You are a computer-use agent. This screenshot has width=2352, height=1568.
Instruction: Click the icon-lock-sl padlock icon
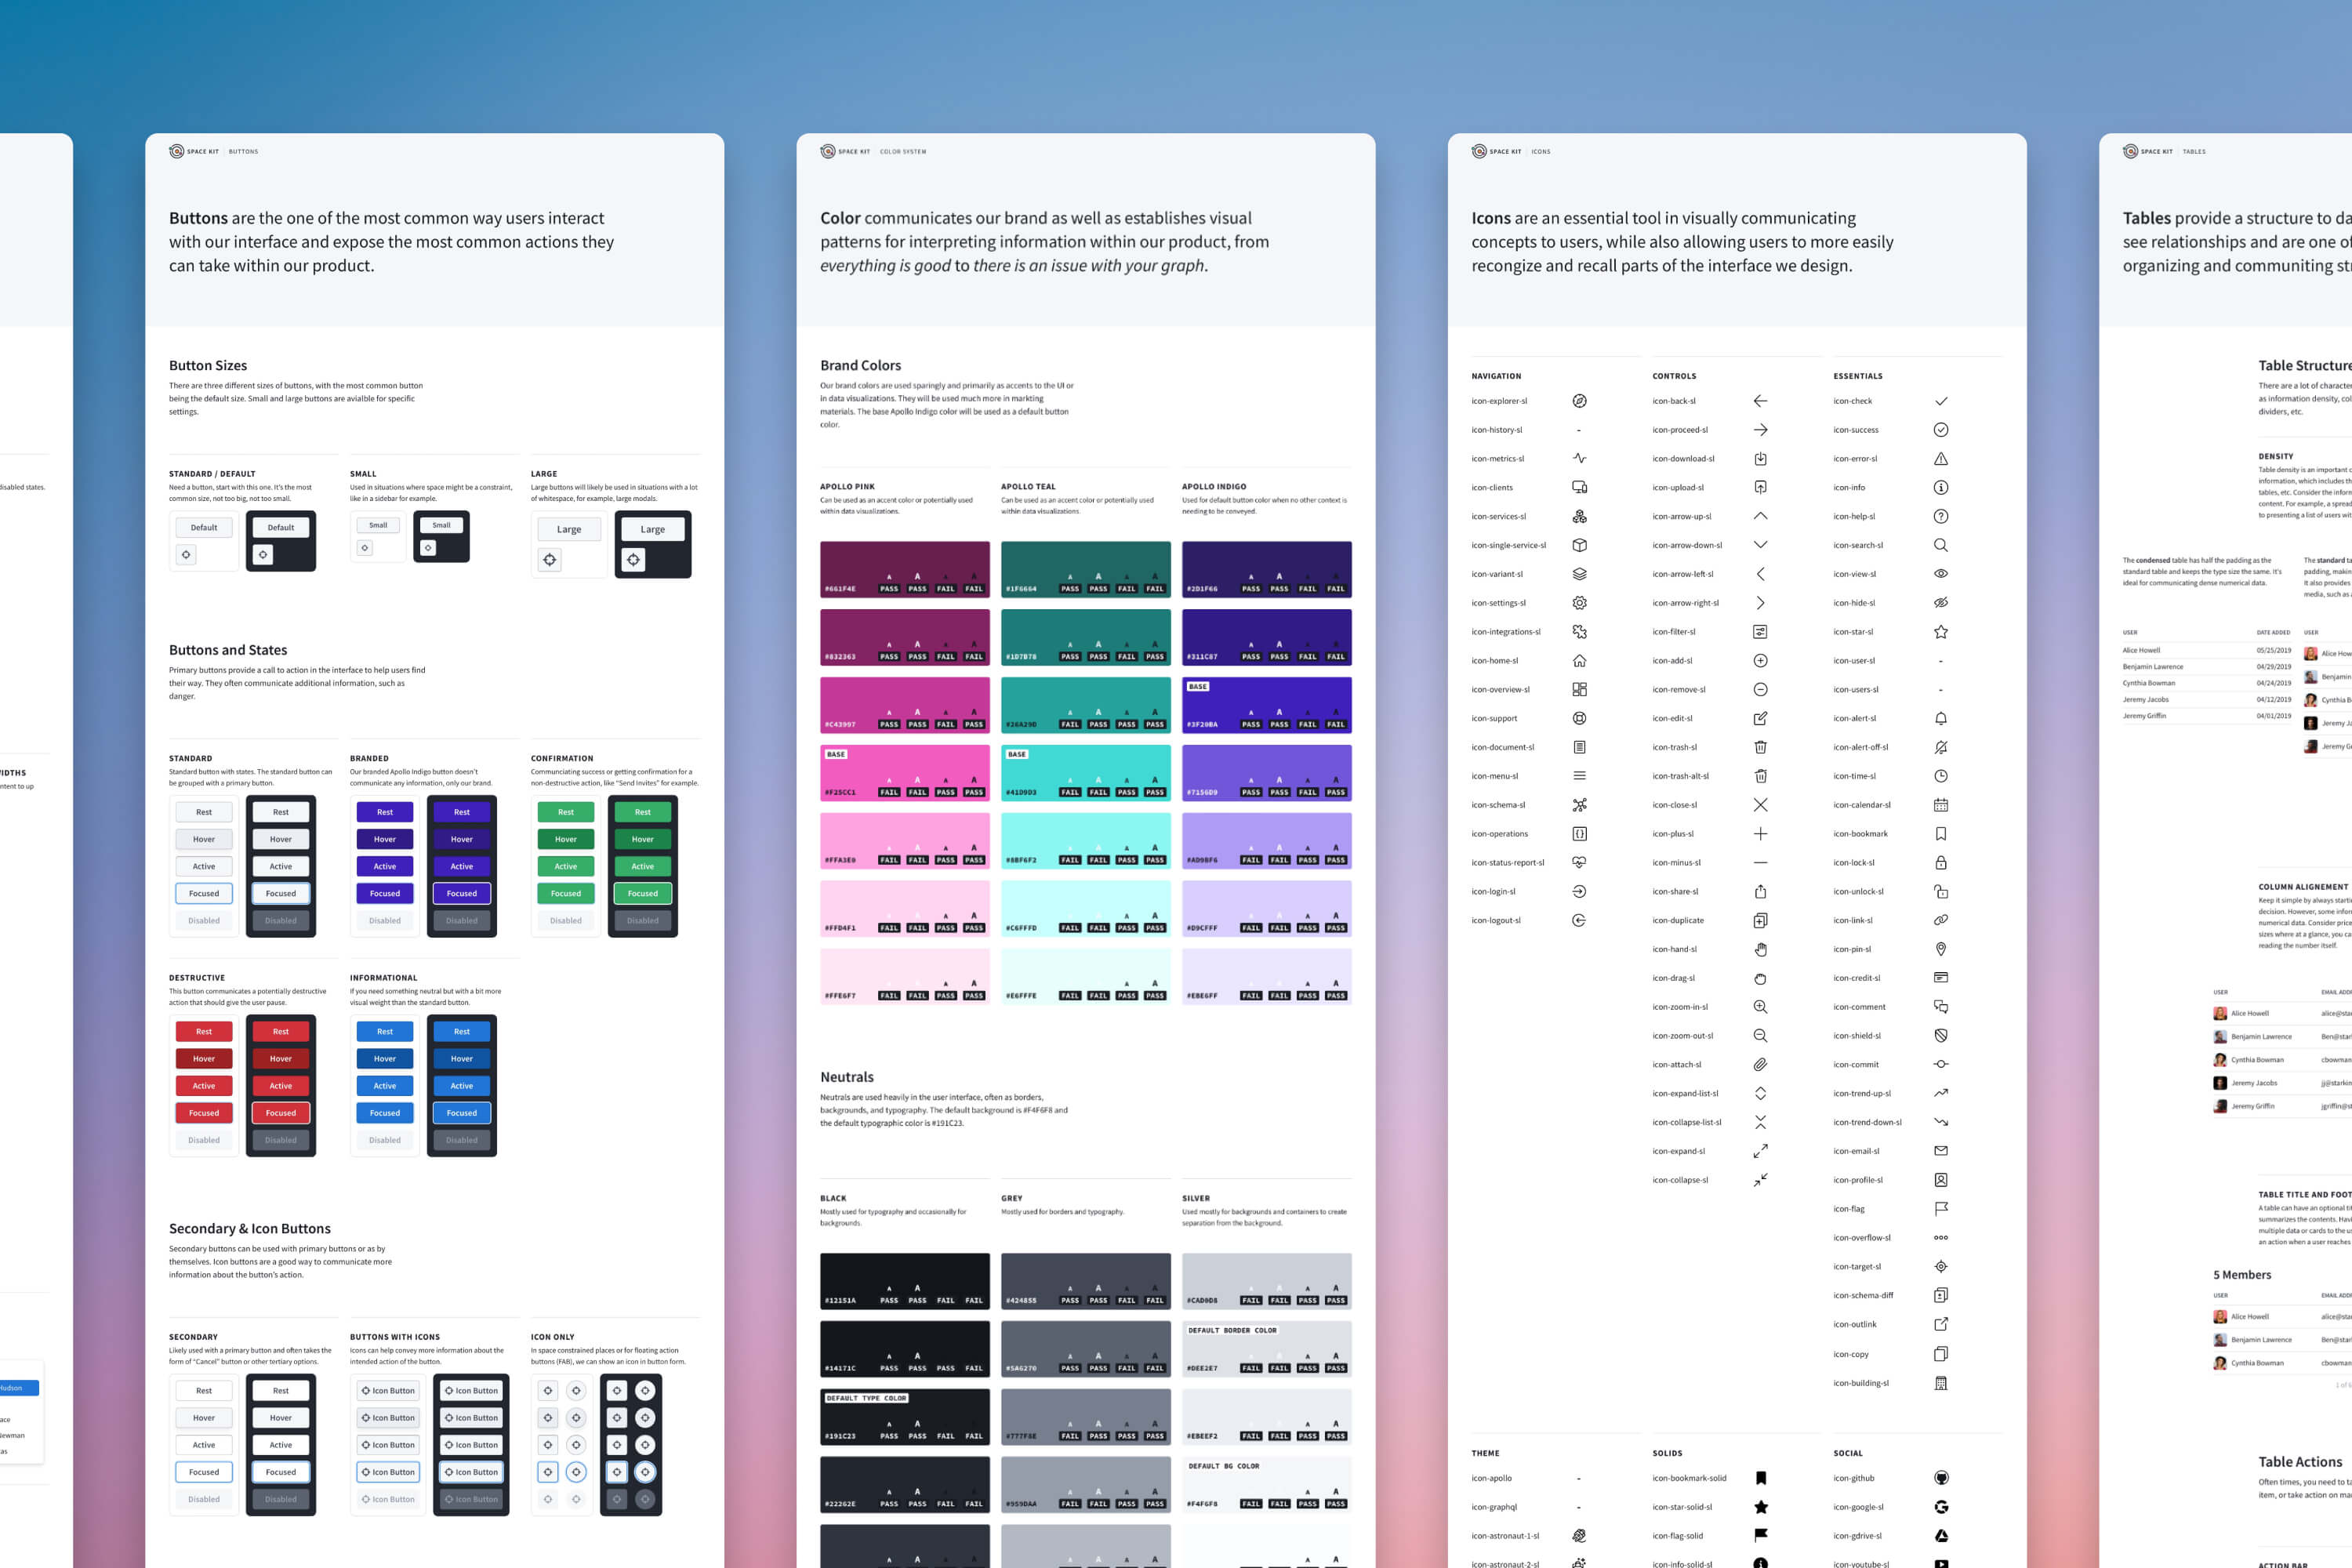coord(1940,863)
